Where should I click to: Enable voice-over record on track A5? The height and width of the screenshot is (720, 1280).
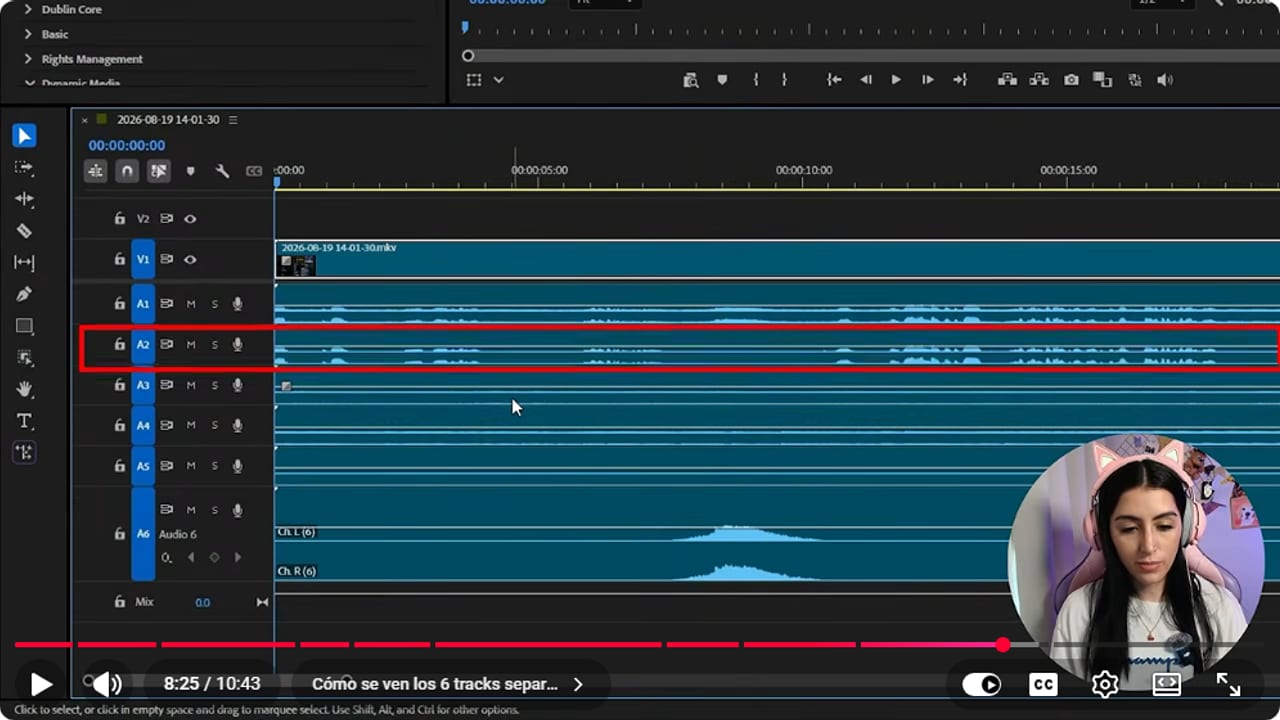(237, 466)
